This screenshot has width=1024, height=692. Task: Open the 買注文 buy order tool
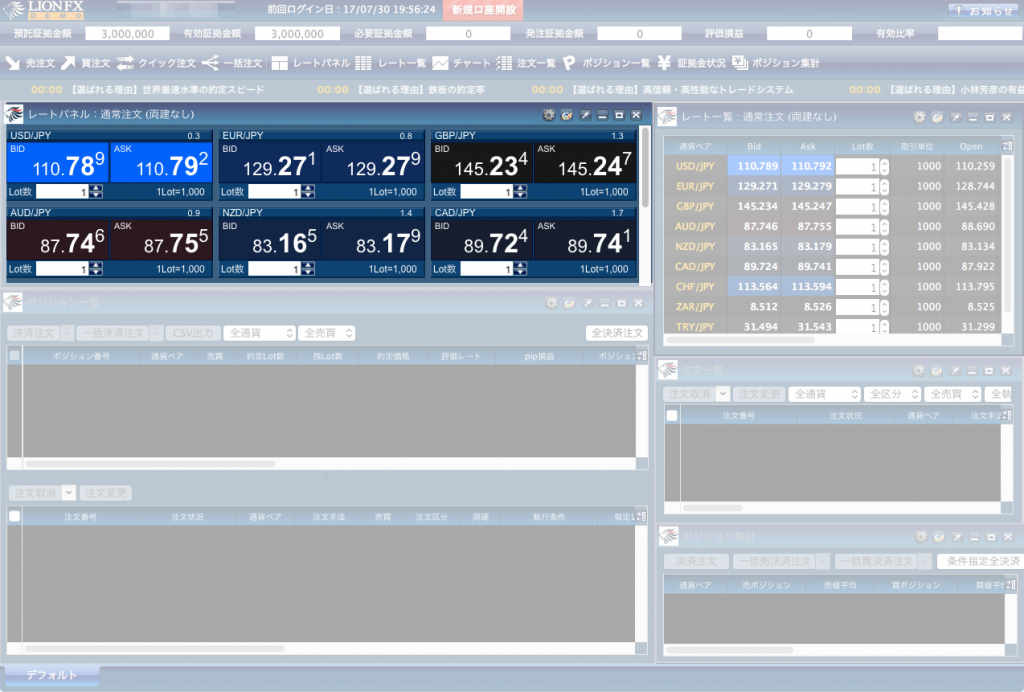(x=86, y=63)
